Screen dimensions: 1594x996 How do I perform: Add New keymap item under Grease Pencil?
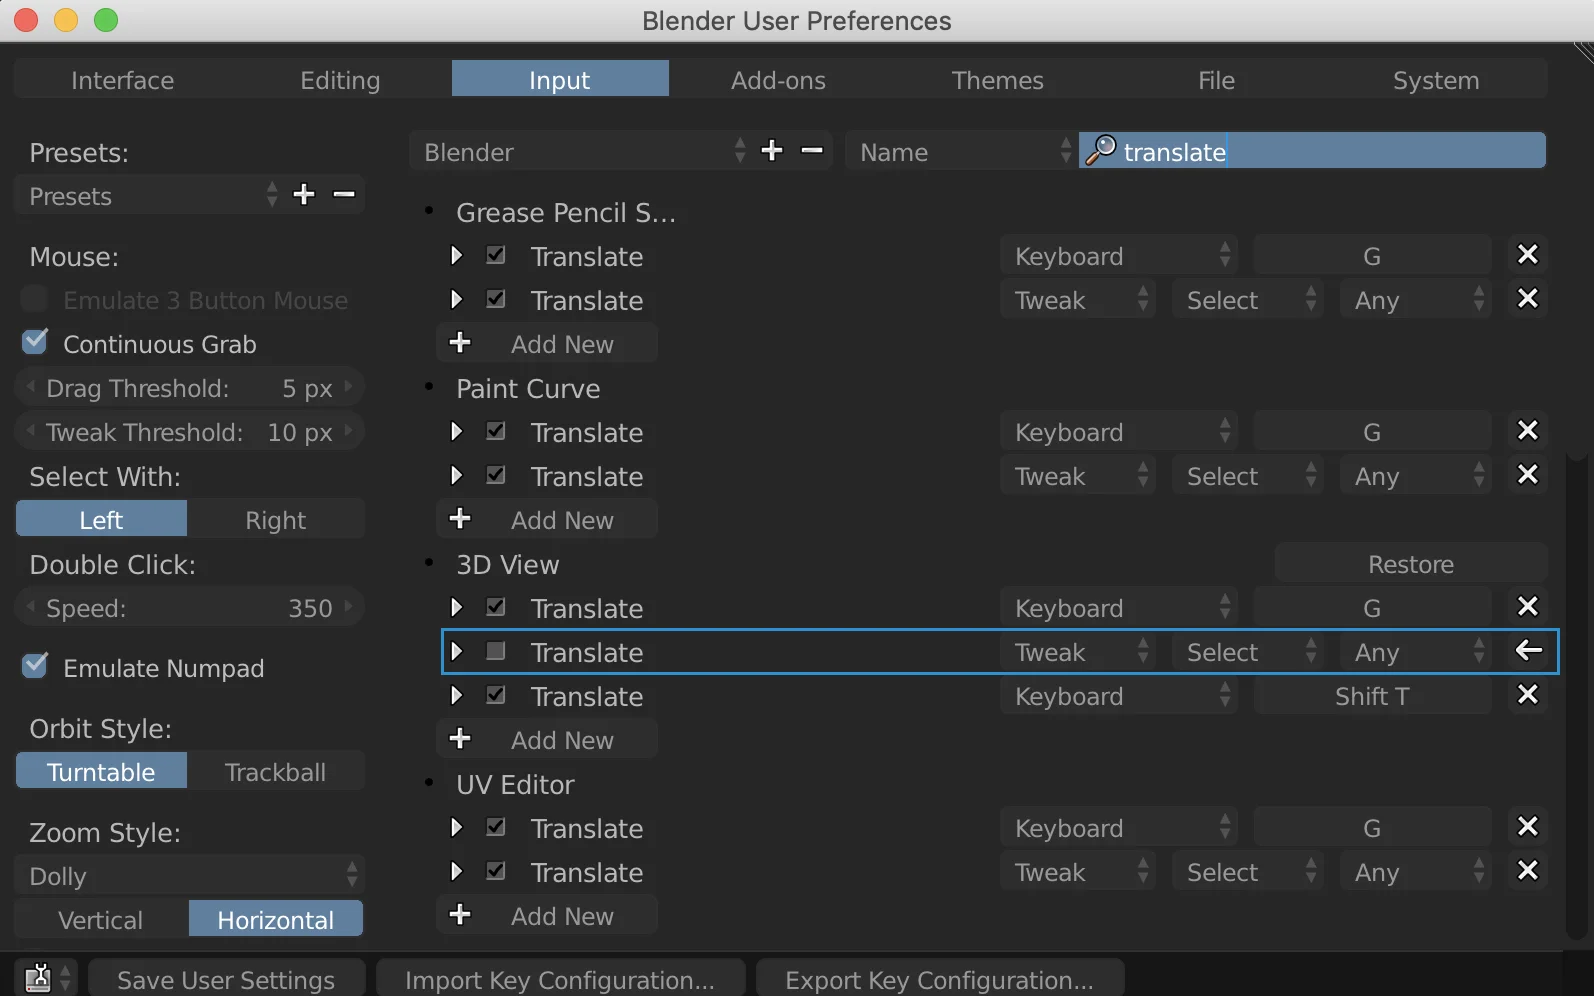point(547,343)
